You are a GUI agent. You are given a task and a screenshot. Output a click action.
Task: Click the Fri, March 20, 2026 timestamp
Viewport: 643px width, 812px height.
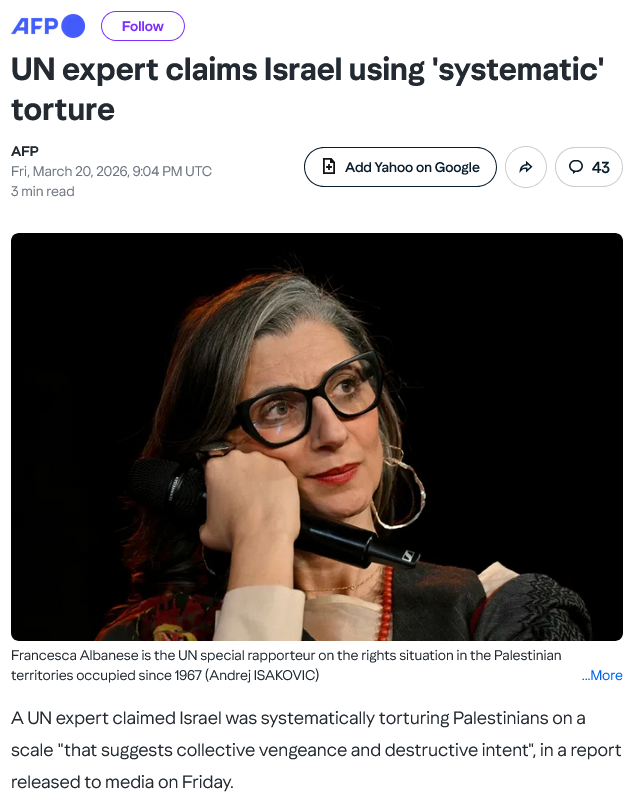[111, 171]
